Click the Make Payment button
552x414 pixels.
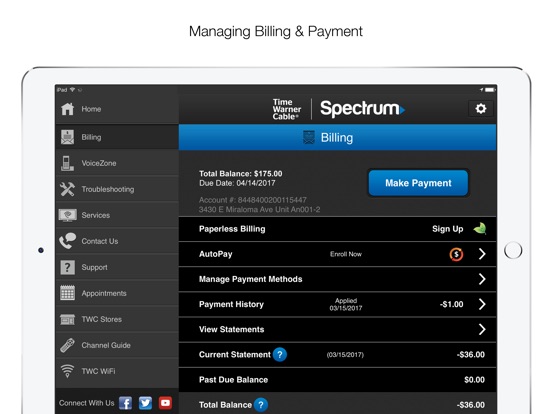tap(418, 183)
